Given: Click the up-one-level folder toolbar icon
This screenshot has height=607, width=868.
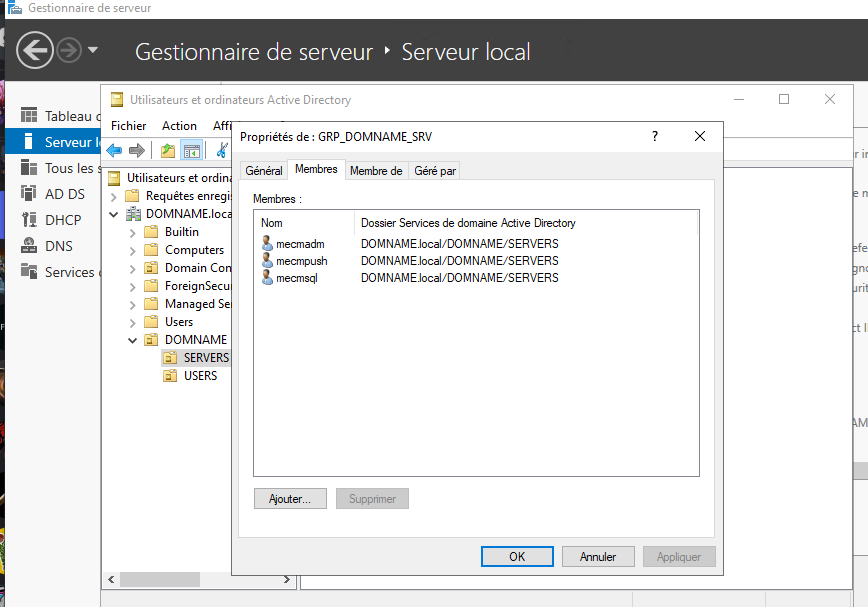Looking at the screenshot, I should (x=167, y=151).
